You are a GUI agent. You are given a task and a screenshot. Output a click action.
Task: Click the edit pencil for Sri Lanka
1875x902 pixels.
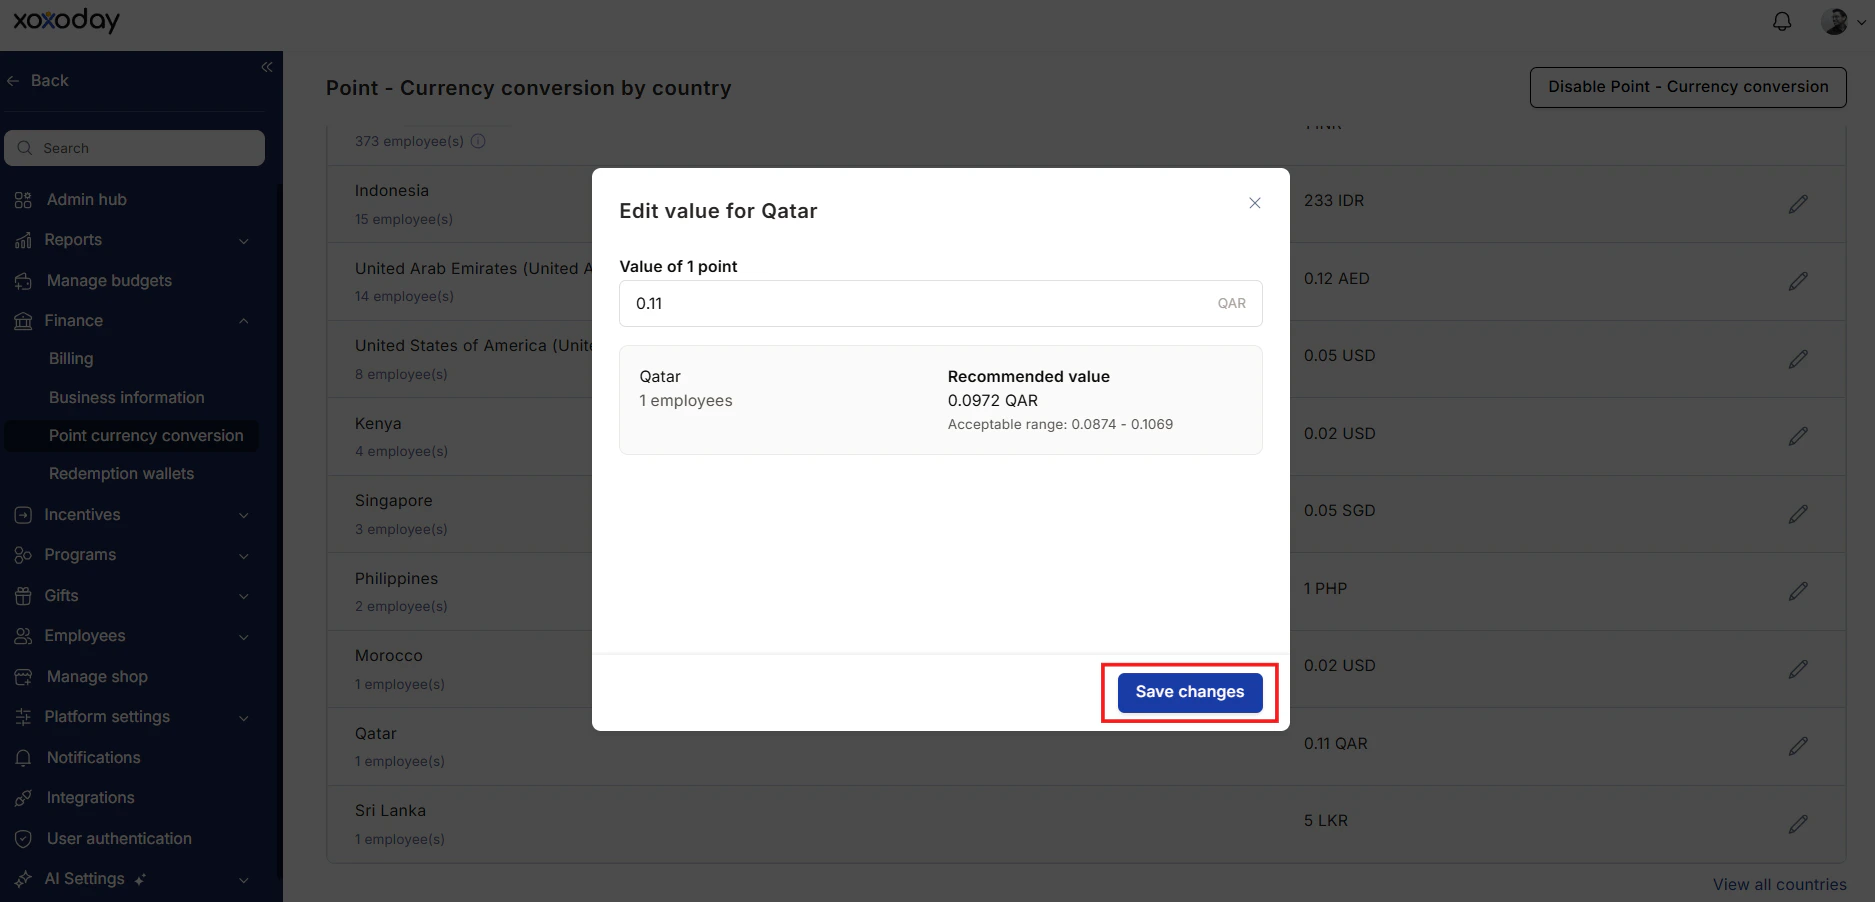[1798, 824]
